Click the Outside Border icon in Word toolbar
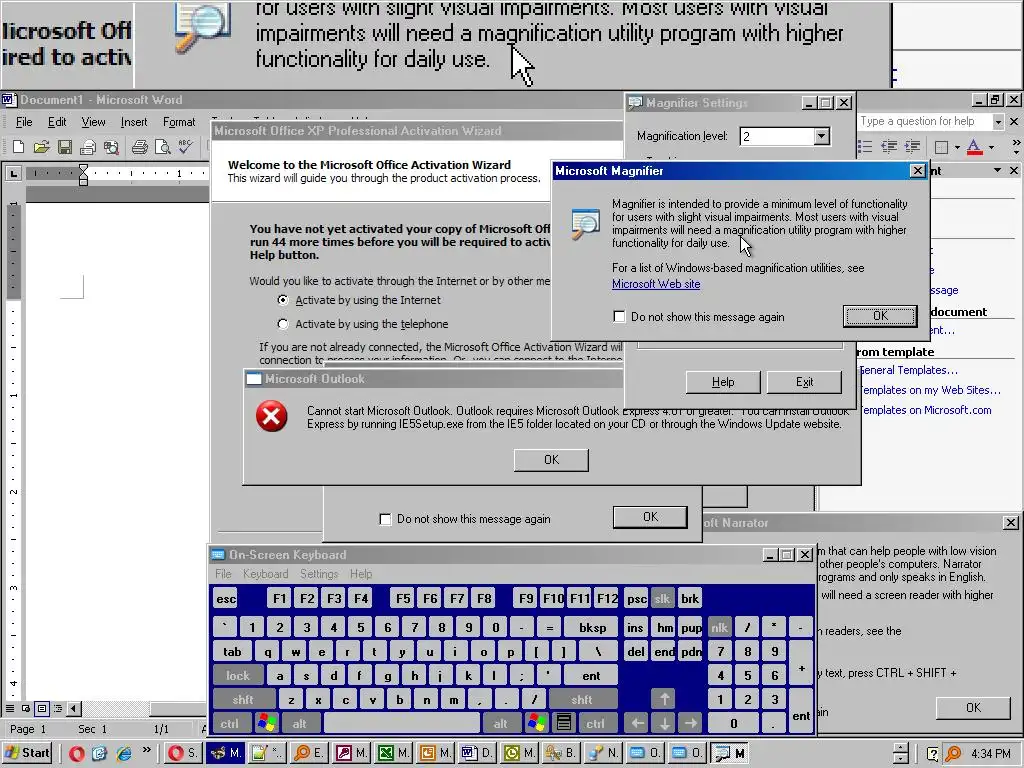The height and width of the screenshot is (768, 1024). tap(941, 147)
